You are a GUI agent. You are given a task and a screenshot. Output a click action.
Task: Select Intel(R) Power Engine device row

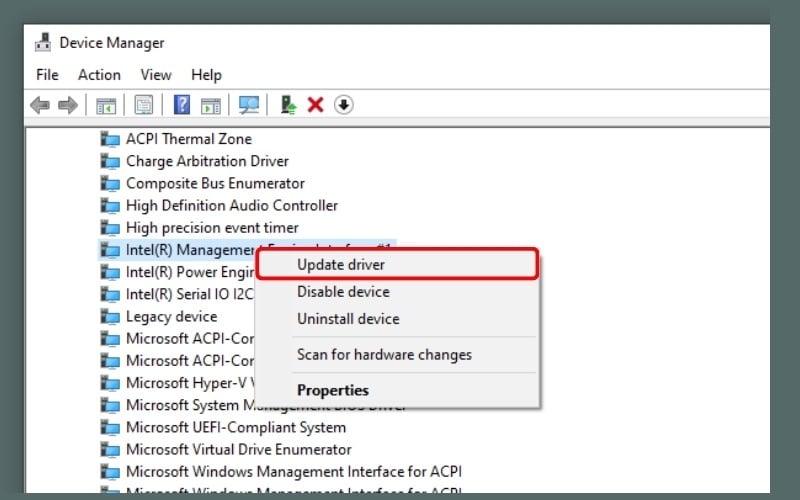click(190, 272)
